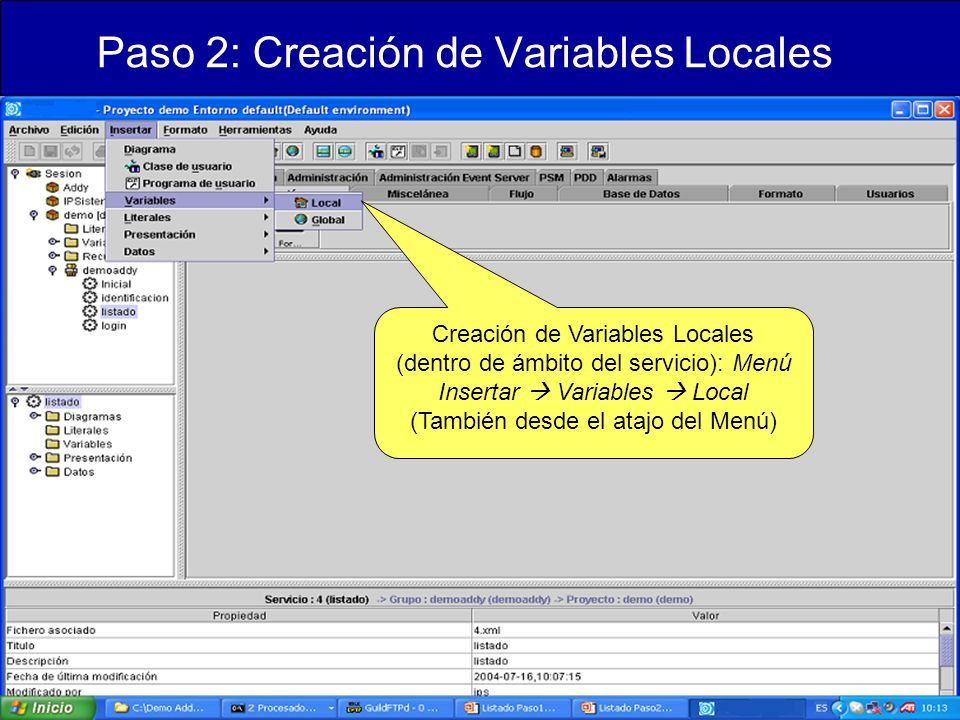The height and width of the screenshot is (720, 960).
Task: Click the folder icon beside Literales in lower tree
Action: [x=53, y=430]
